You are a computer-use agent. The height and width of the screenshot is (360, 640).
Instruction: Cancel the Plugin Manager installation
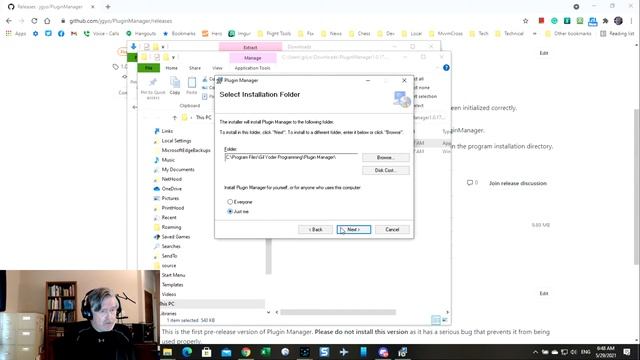tap(392, 229)
